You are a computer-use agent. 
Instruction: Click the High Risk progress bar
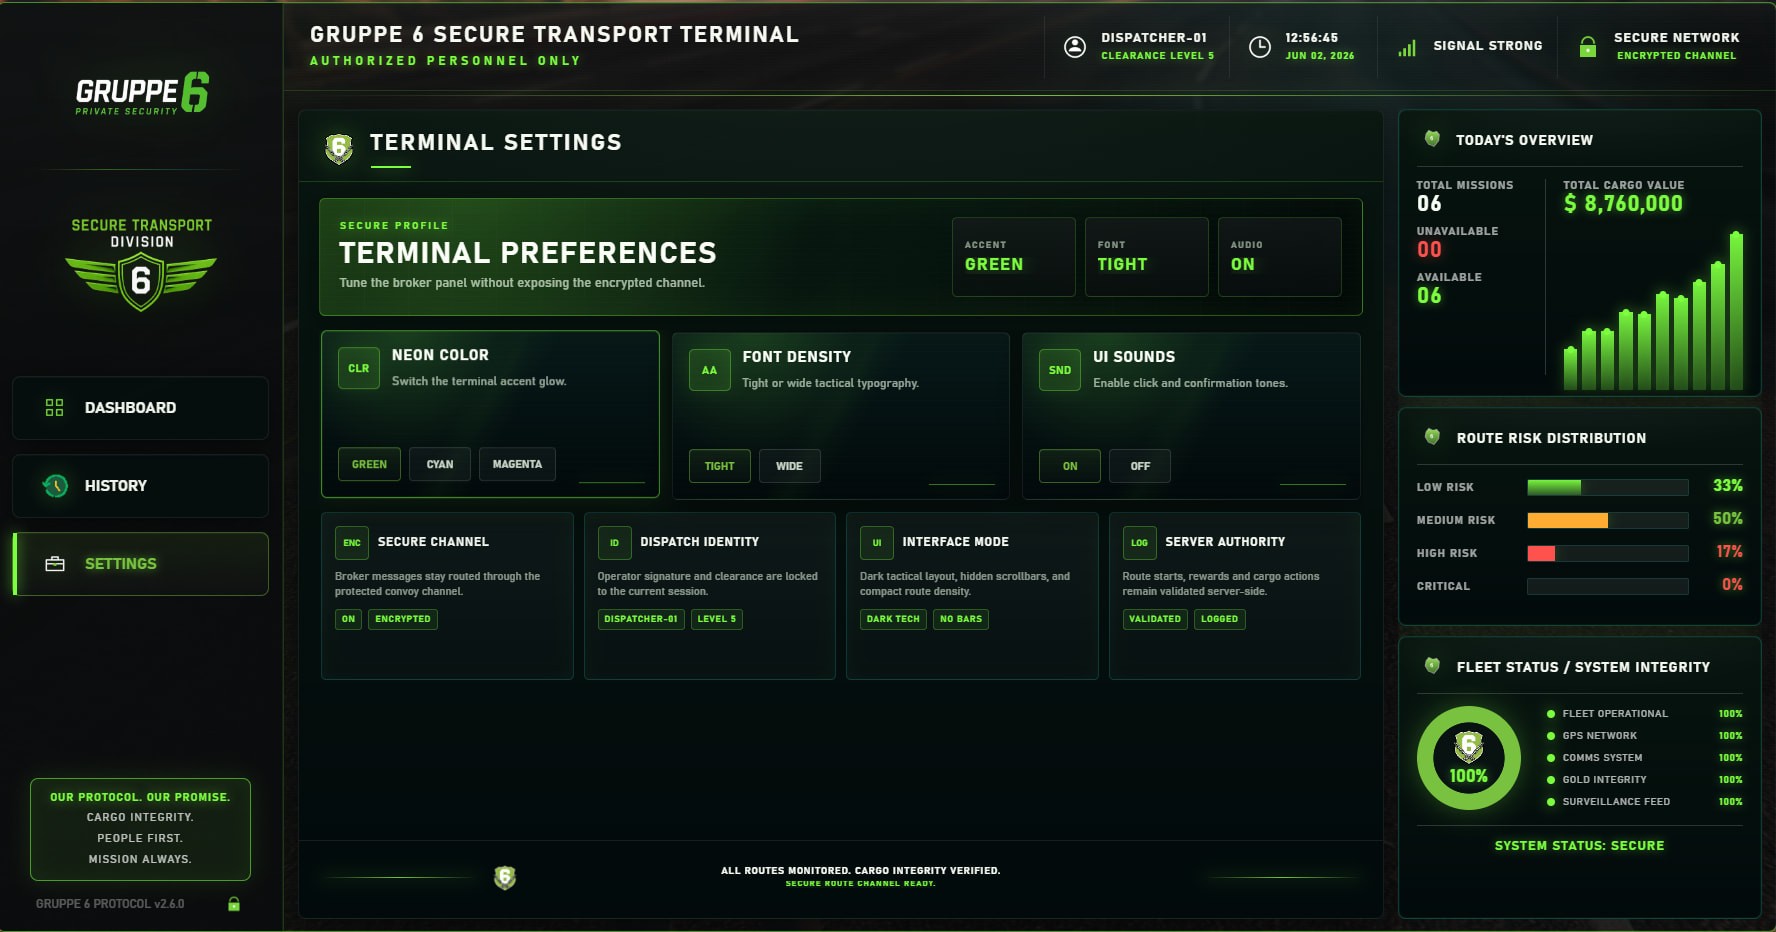pos(1608,553)
